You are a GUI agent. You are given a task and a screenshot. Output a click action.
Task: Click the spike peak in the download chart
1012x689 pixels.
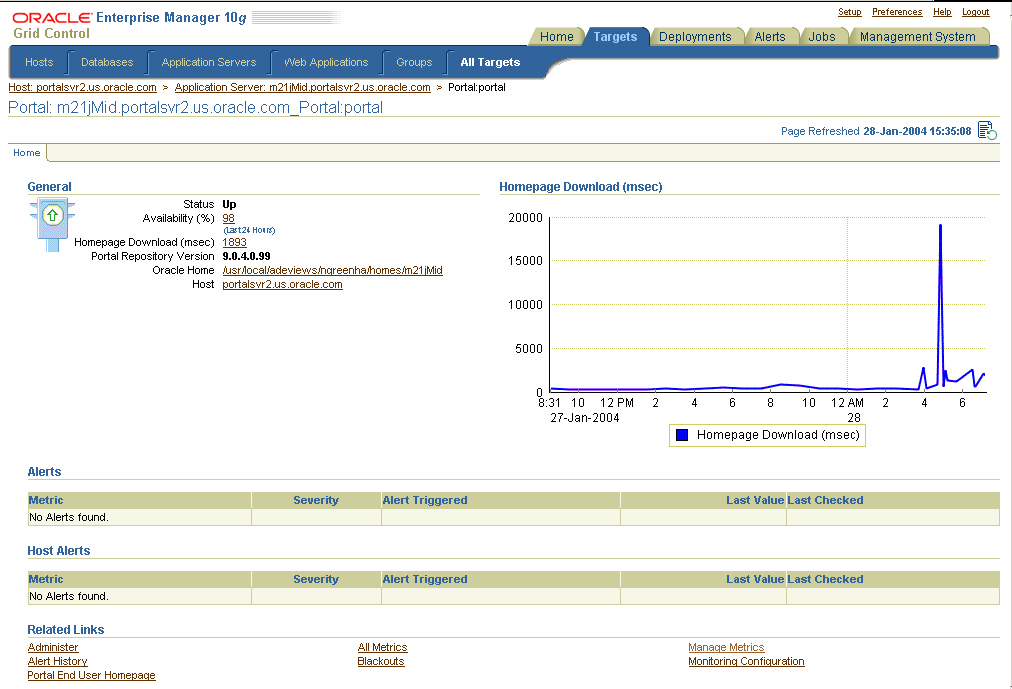click(940, 226)
